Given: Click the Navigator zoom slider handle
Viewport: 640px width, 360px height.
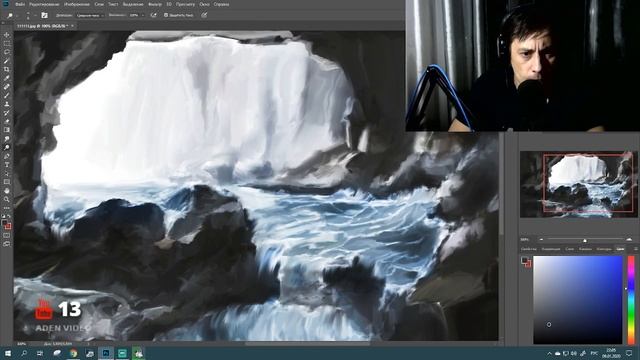Looking at the screenshot, I should 584,240.
